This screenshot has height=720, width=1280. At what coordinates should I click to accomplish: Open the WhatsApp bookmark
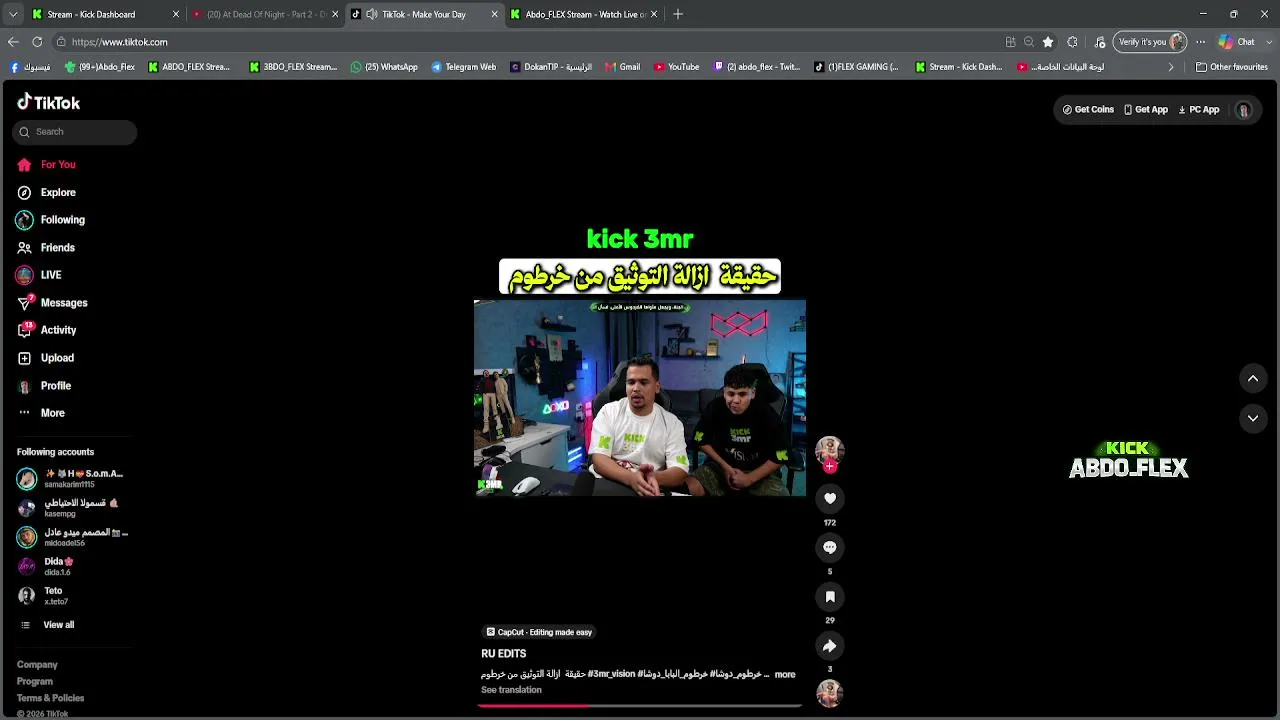pyautogui.click(x=384, y=67)
